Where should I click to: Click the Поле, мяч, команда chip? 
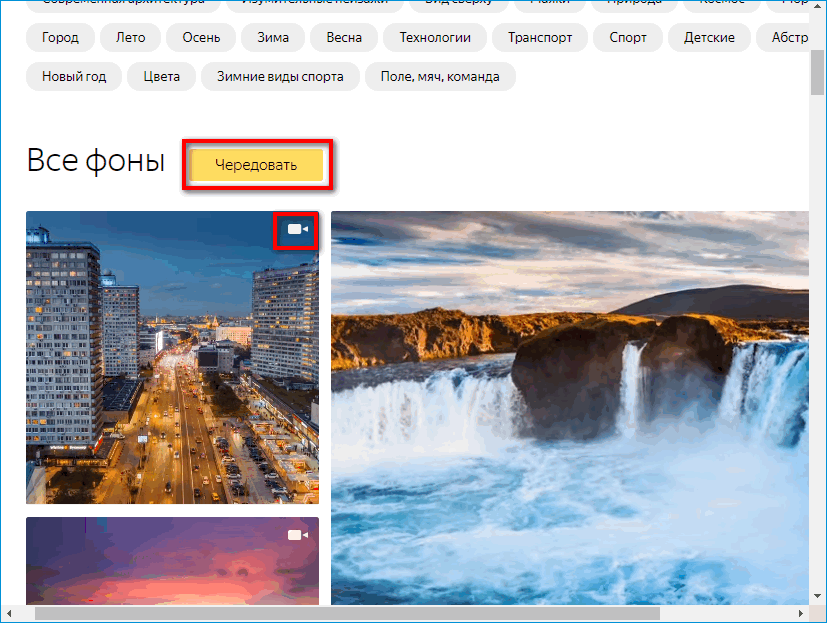pyautogui.click(x=440, y=75)
